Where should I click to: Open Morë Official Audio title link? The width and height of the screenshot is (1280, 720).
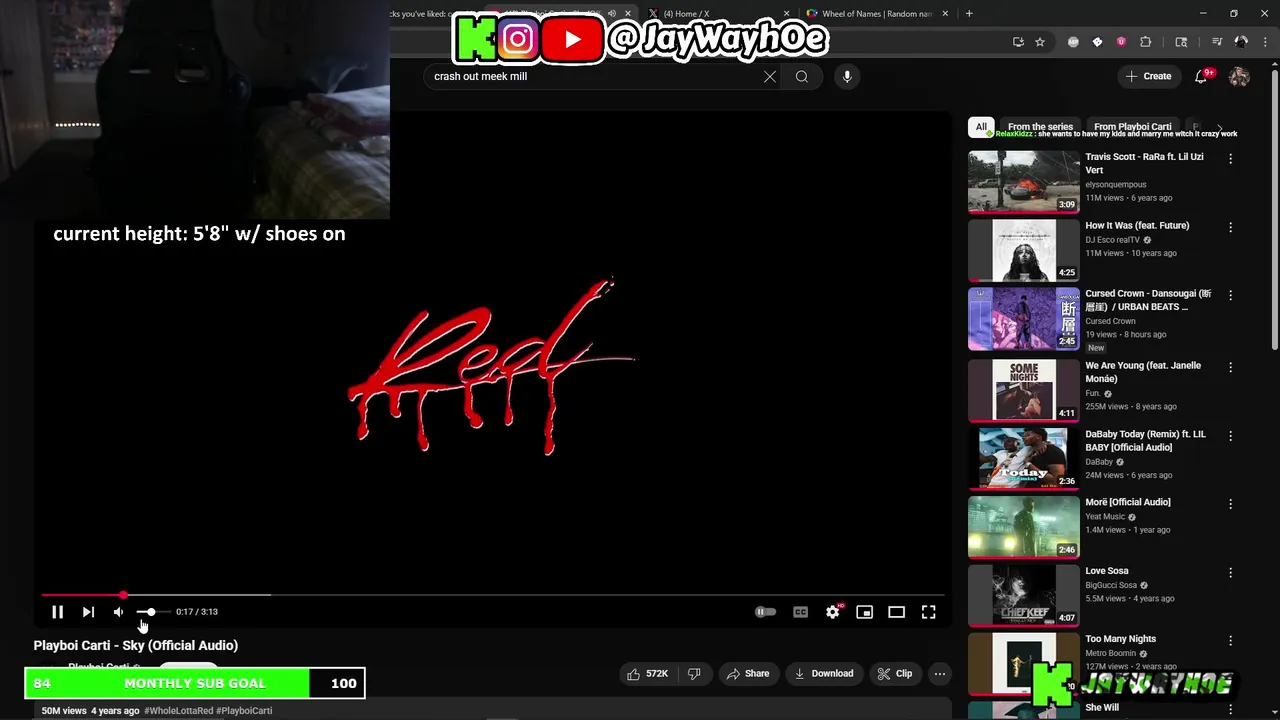click(1128, 502)
